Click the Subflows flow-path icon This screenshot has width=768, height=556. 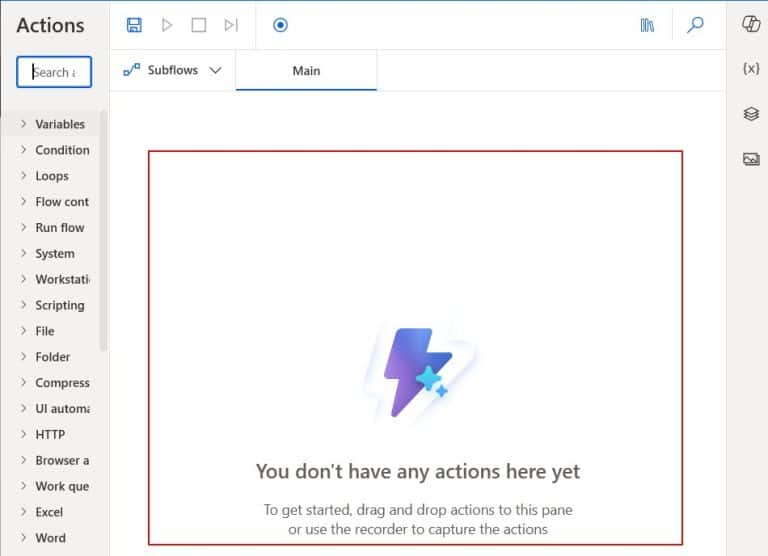131,70
